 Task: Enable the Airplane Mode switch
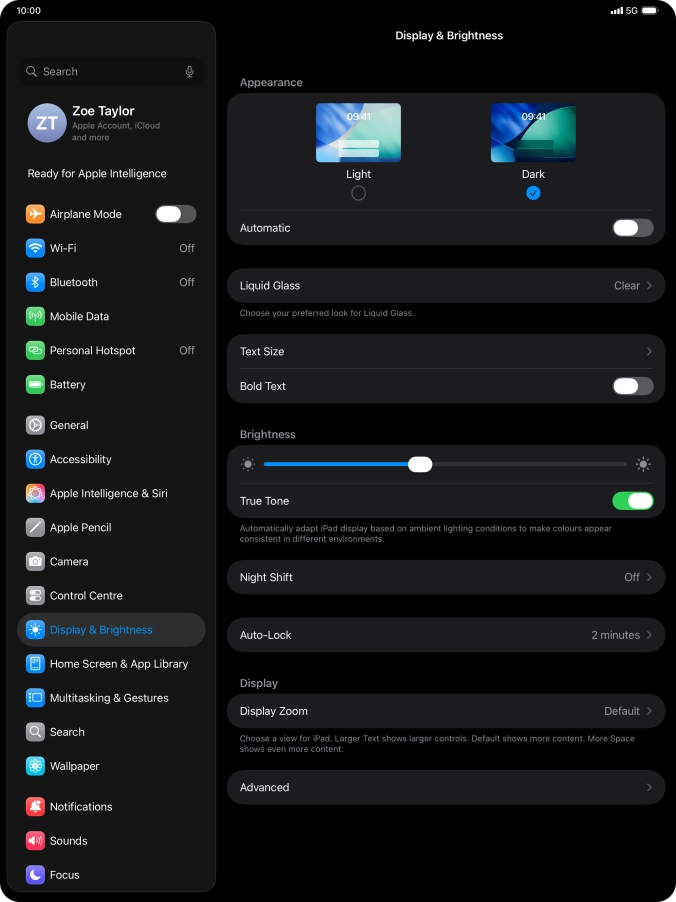pyautogui.click(x=176, y=214)
